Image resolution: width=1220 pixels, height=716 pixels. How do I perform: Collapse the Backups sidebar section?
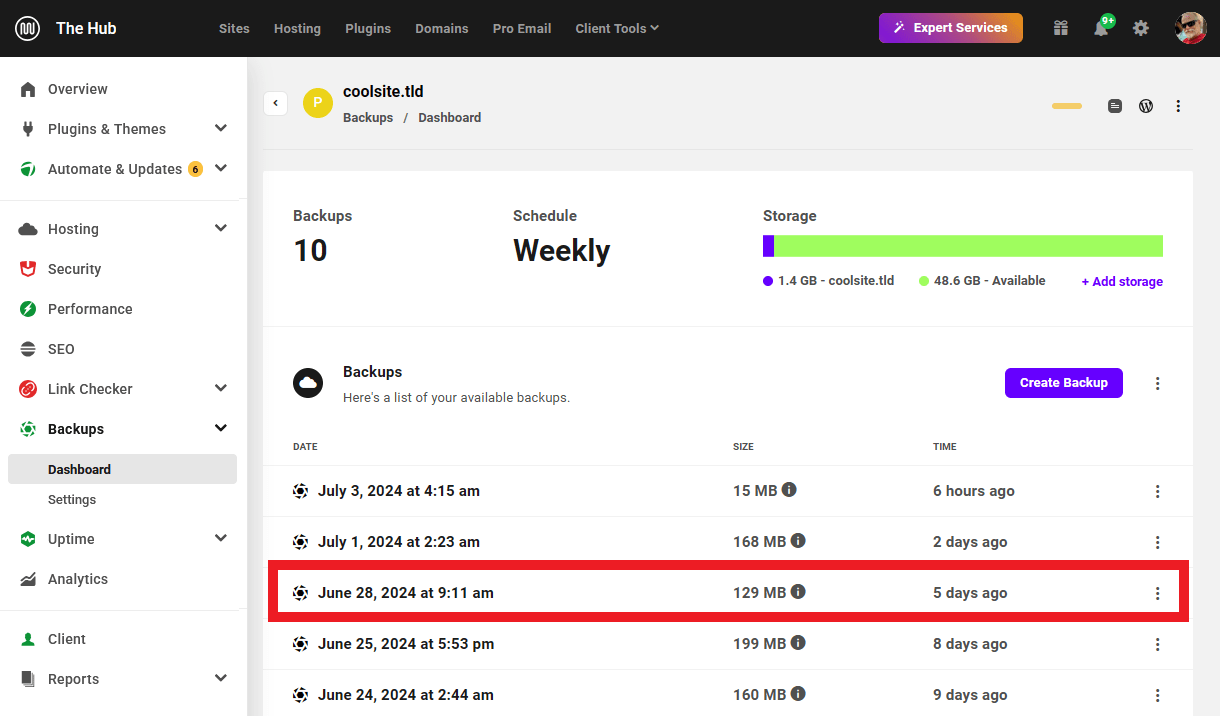point(220,428)
